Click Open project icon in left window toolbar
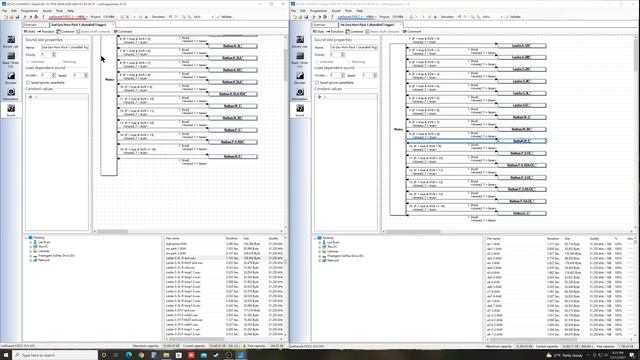 (x=11, y=17)
